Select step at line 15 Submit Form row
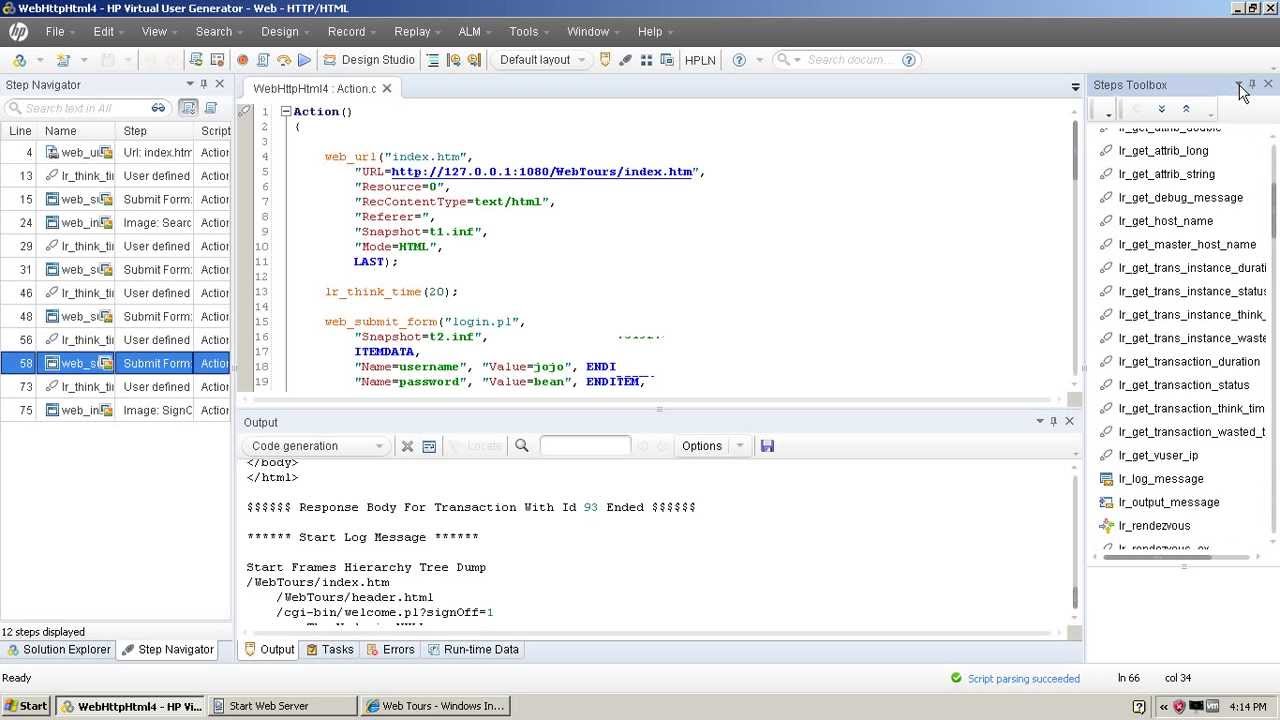The image size is (1280, 720). tap(115, 200)
